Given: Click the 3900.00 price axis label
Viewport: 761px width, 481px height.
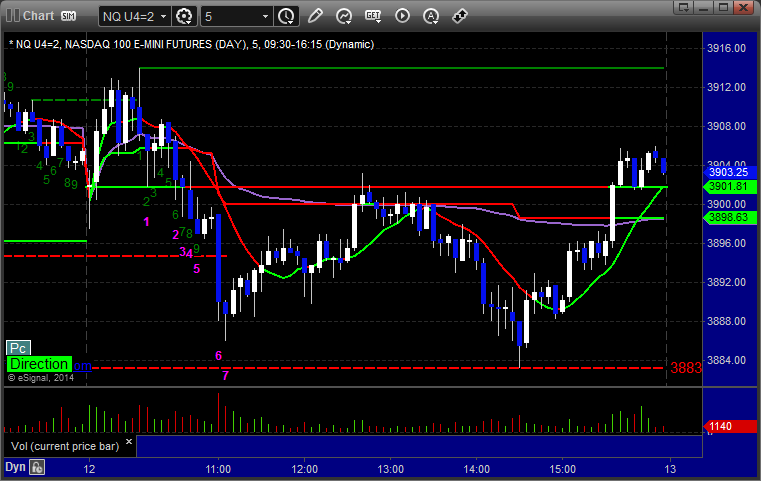Looking at the screenshot, I should tap(726, 204).
